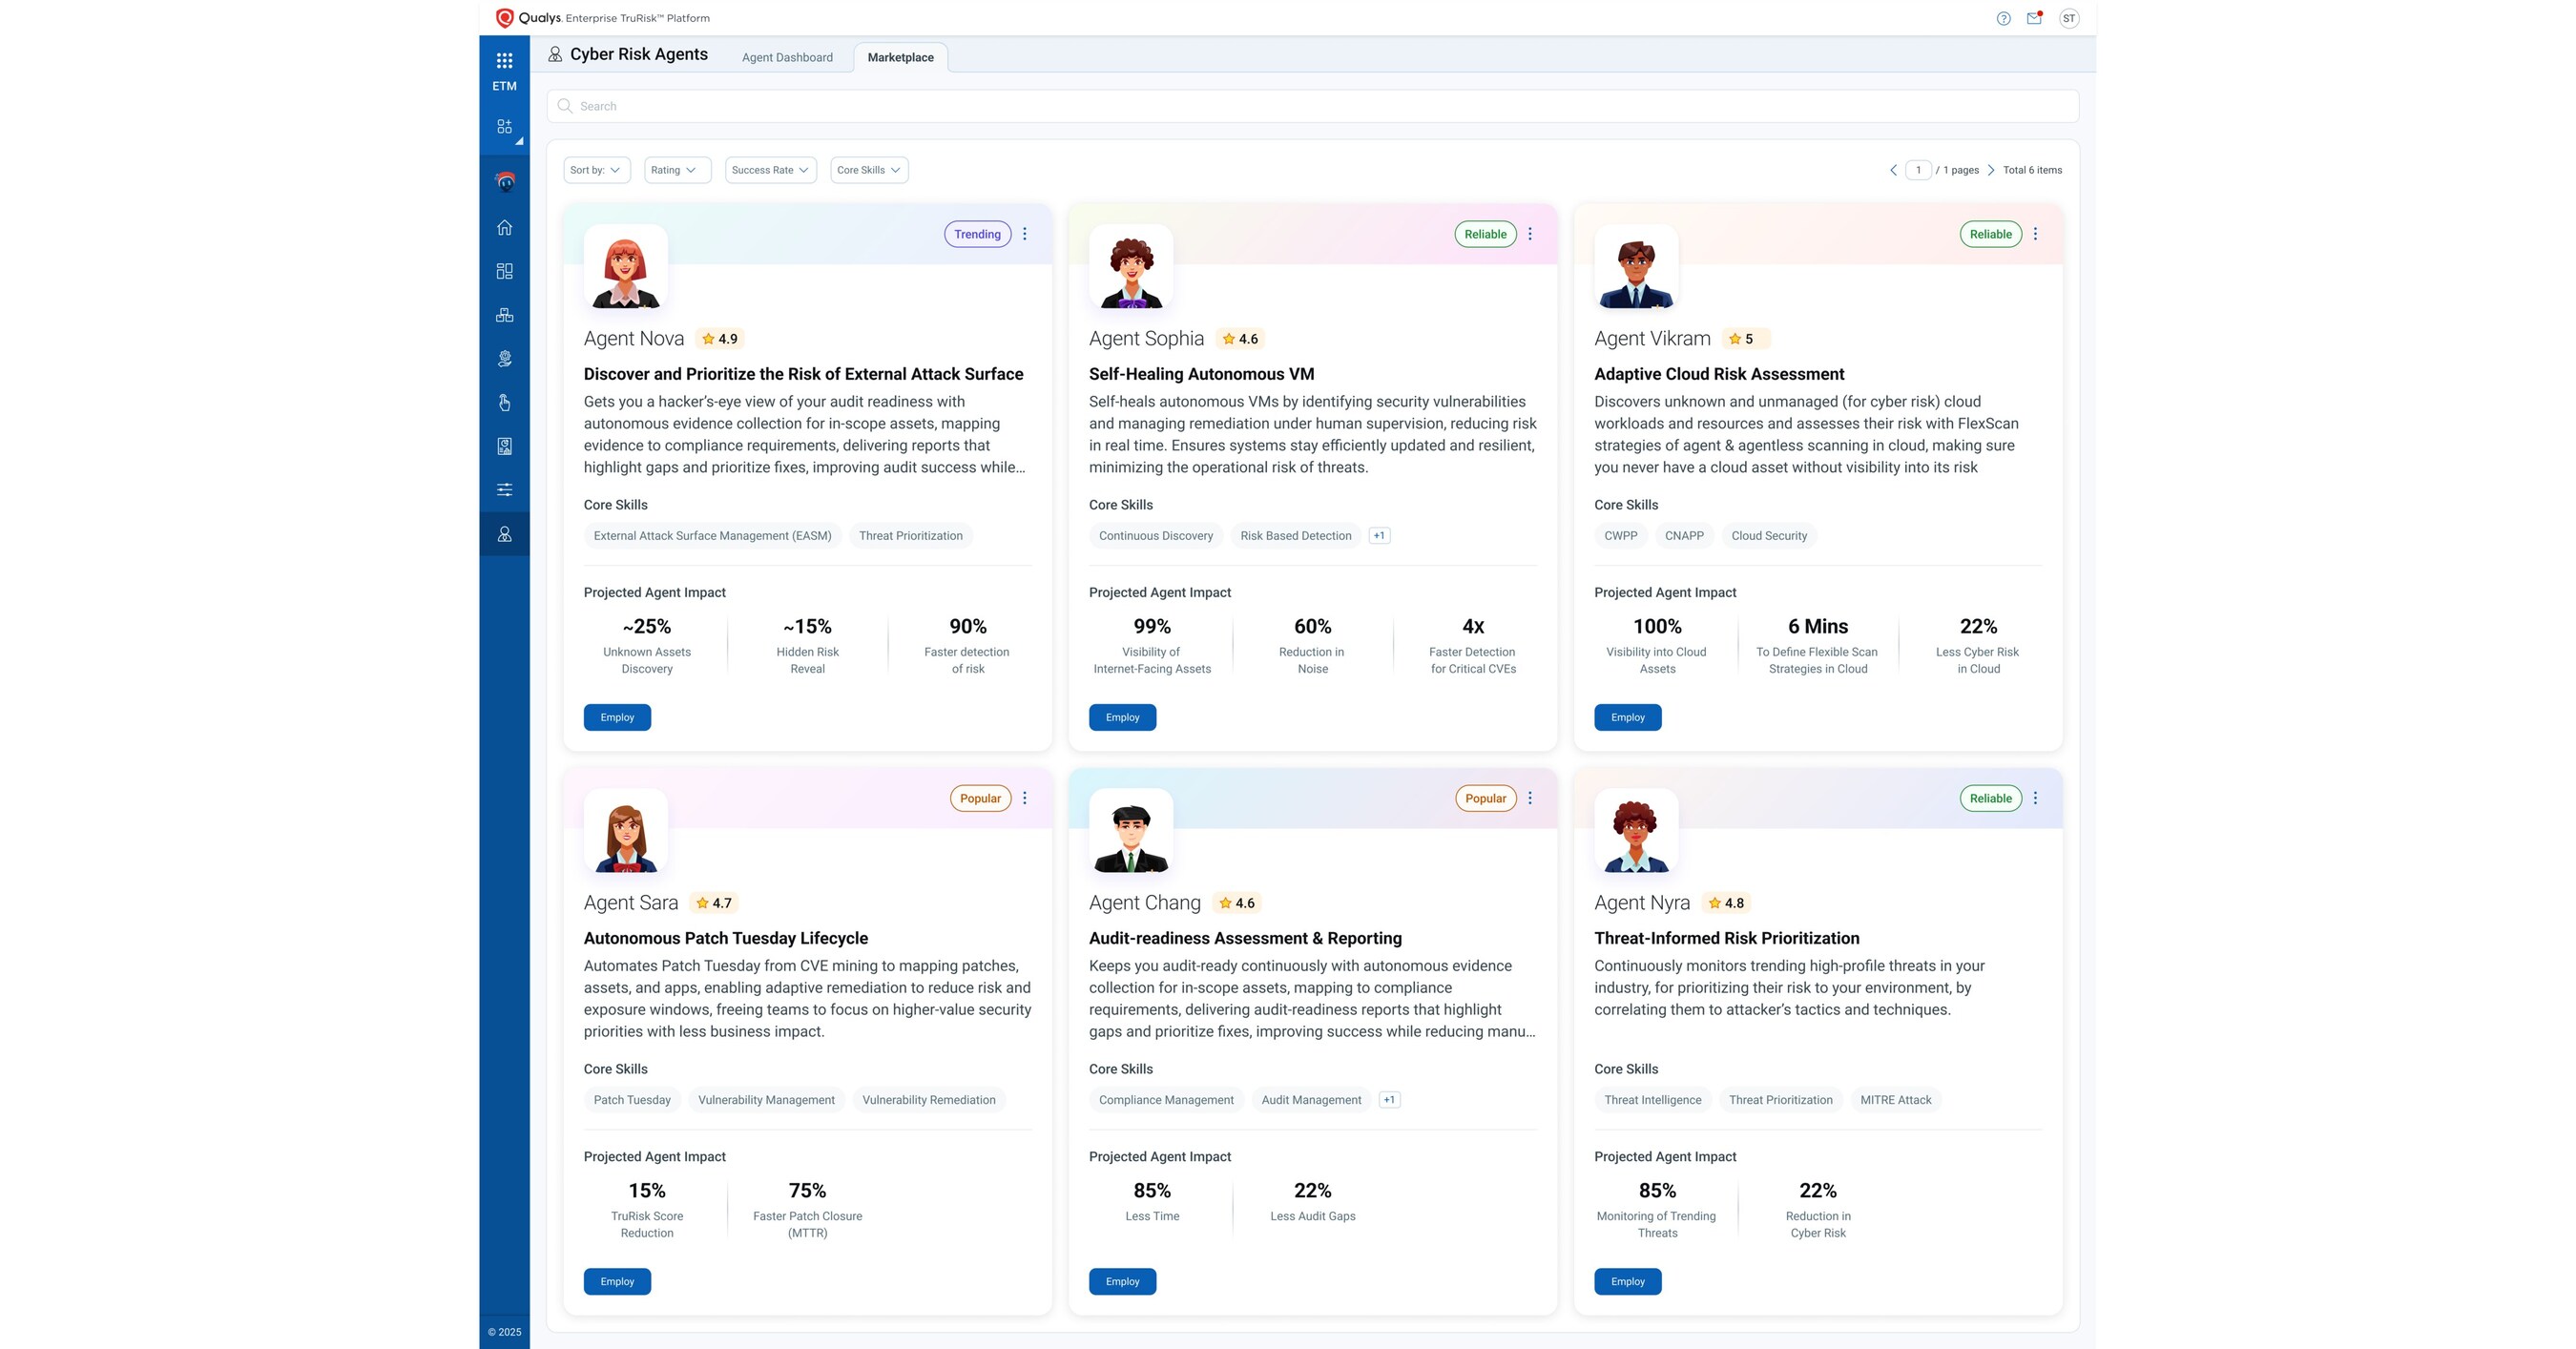Focus the agent Search field
Image resolution: width=2576 pixels, height=1349 pixels.
[1312, 106]
